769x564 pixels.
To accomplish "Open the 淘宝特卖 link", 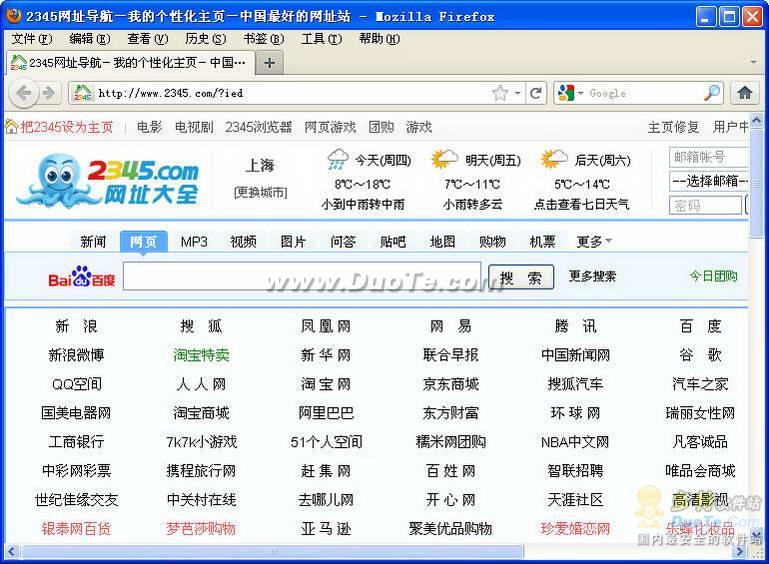I will 201,355.
